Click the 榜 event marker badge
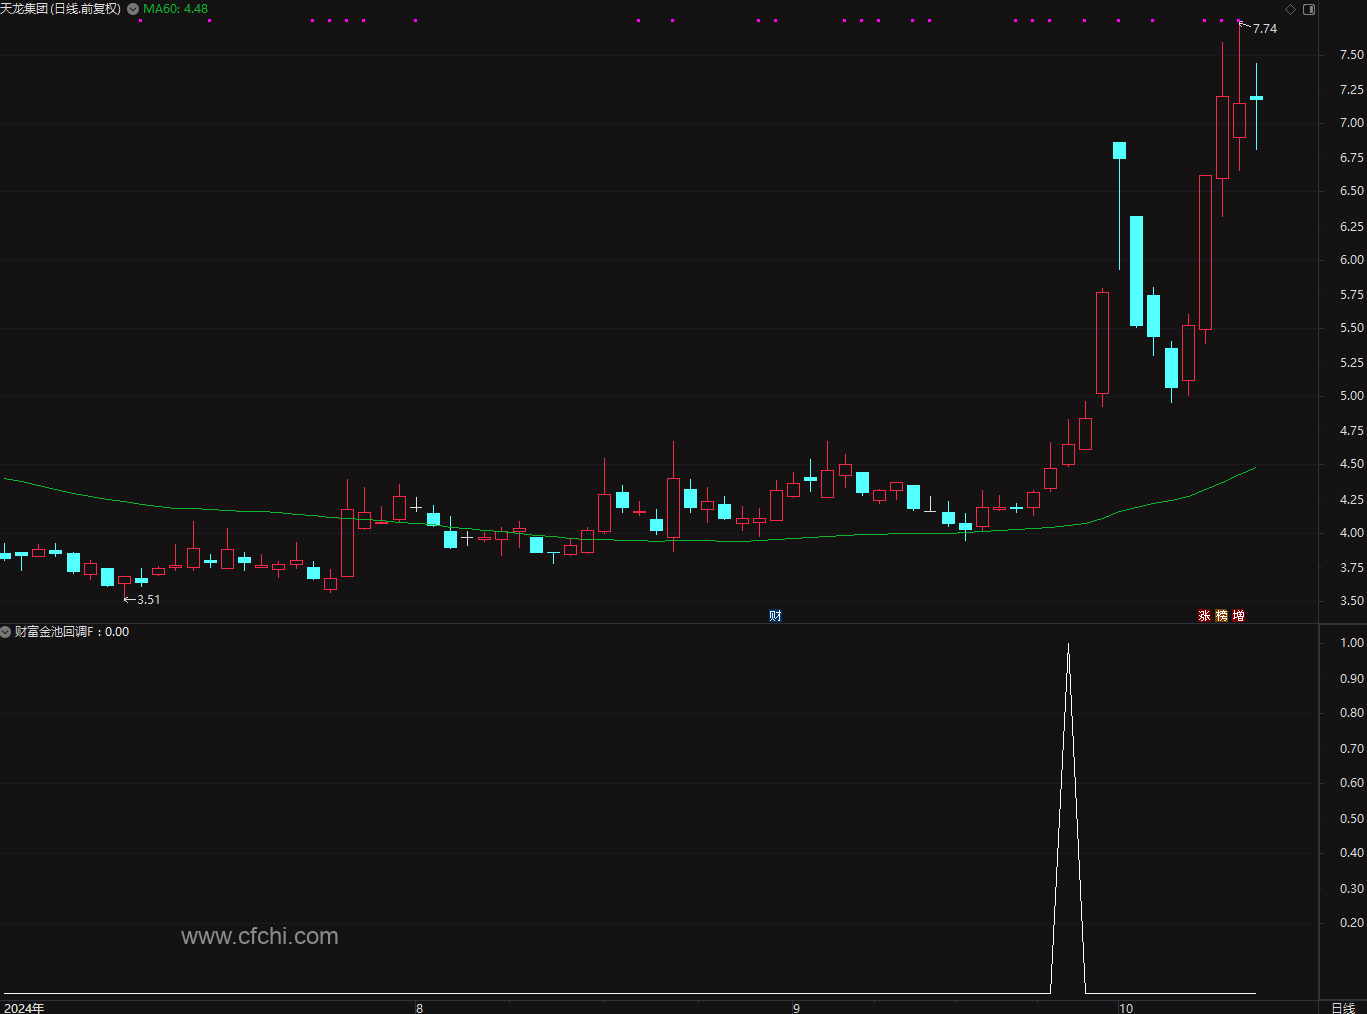Image resolution: width=1367 pixels, height=1014 pixels. pyautogui.click(x=1221, y=616)
